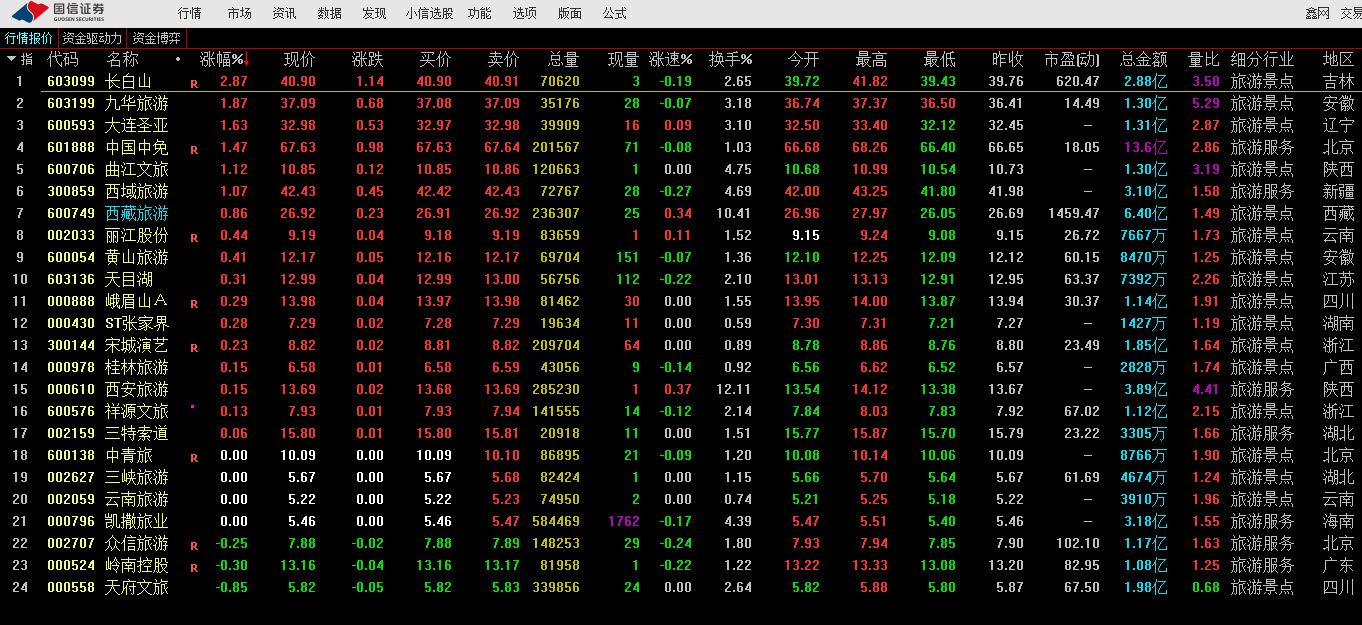Click the Guosen Securities logo icon
This screenshot has width=1362, height=625.
(29, 12)
